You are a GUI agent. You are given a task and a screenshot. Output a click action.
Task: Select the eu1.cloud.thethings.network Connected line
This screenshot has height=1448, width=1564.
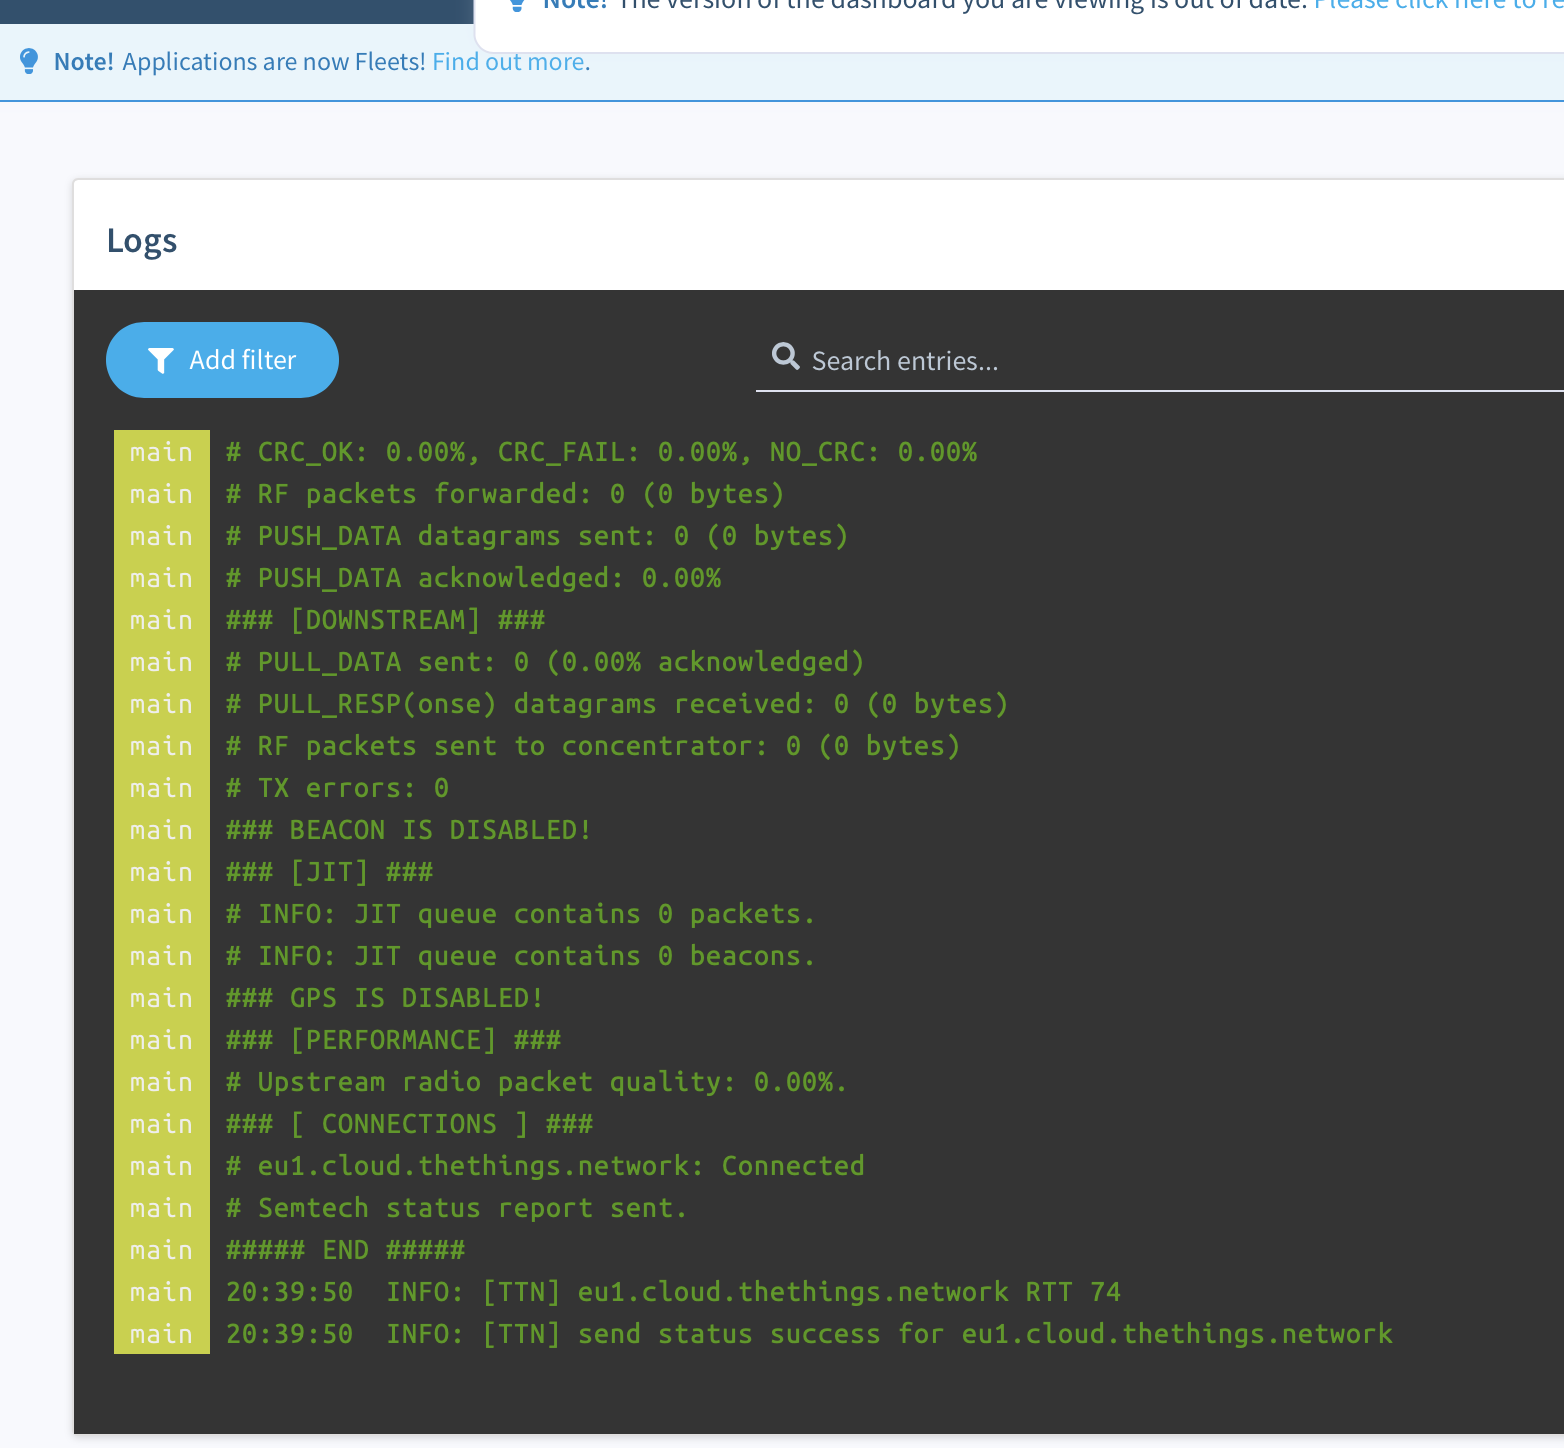(545, 1166)
